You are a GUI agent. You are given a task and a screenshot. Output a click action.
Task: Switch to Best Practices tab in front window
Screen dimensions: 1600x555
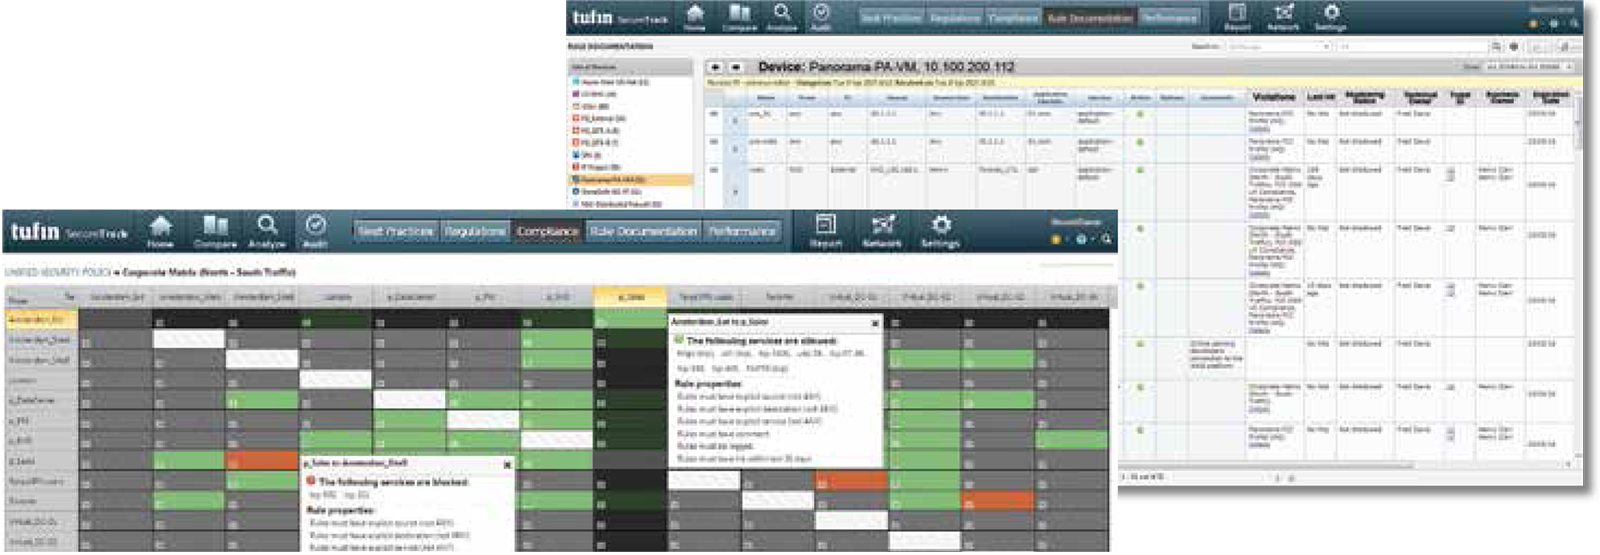click(x=396, y=231)
